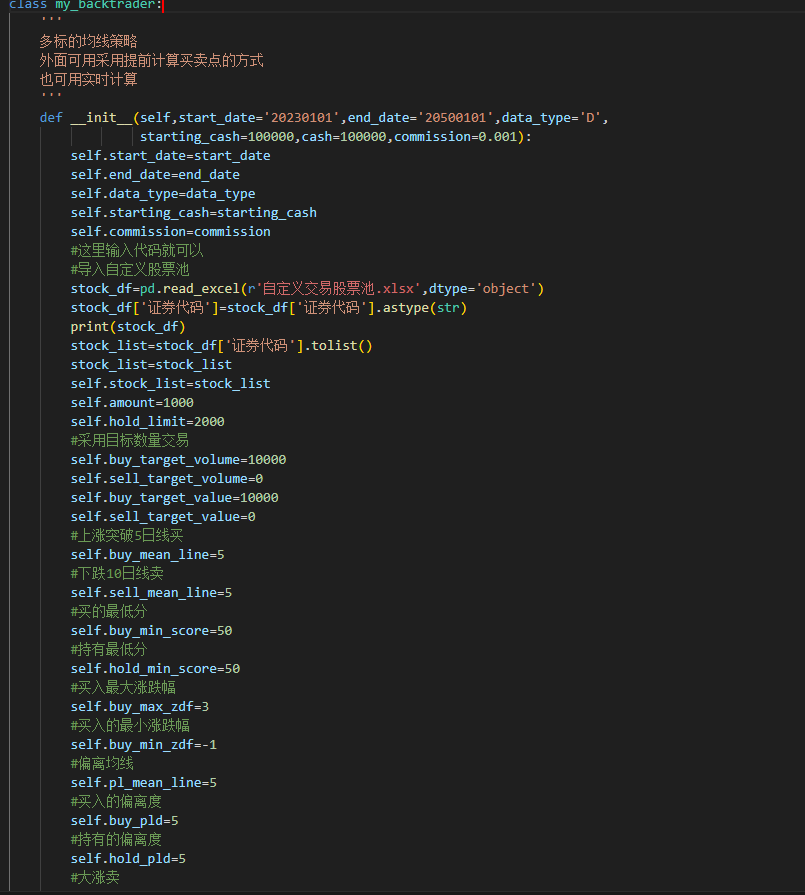Screen dimensions: 805x895
Task: Click comment #偏离均线
Action: coord(102,763)
